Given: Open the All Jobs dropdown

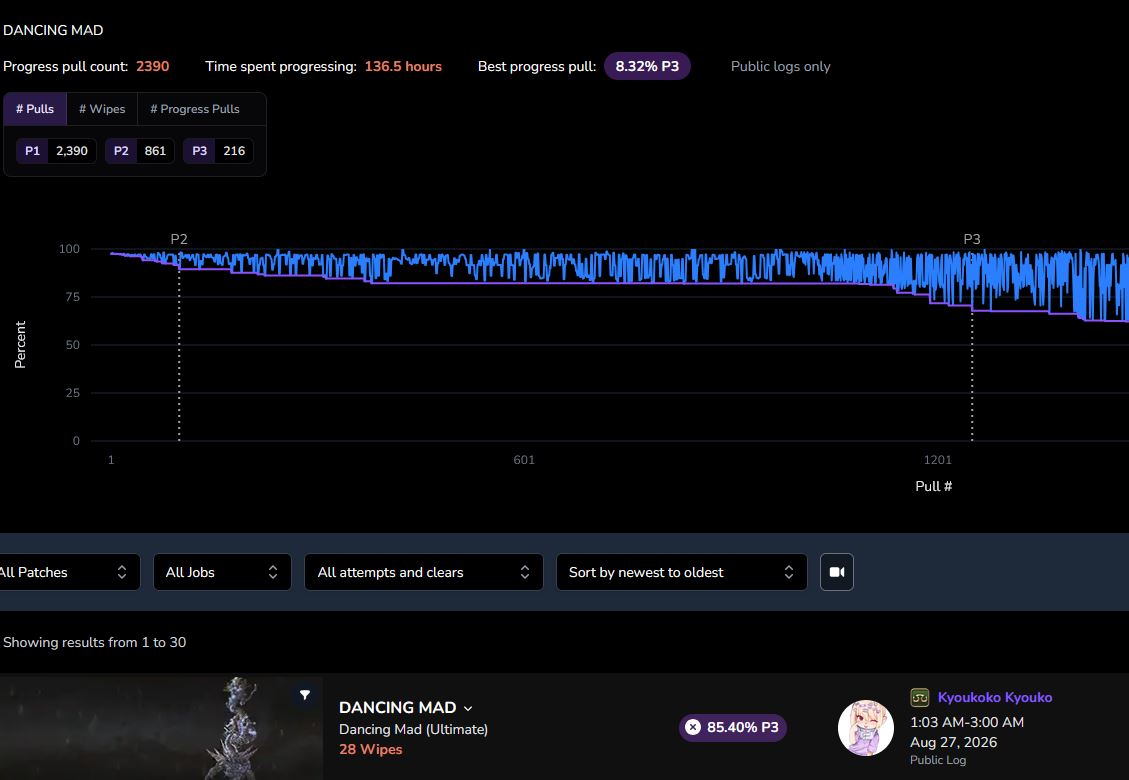Looking at the screenshot, I should click(222, 572).
